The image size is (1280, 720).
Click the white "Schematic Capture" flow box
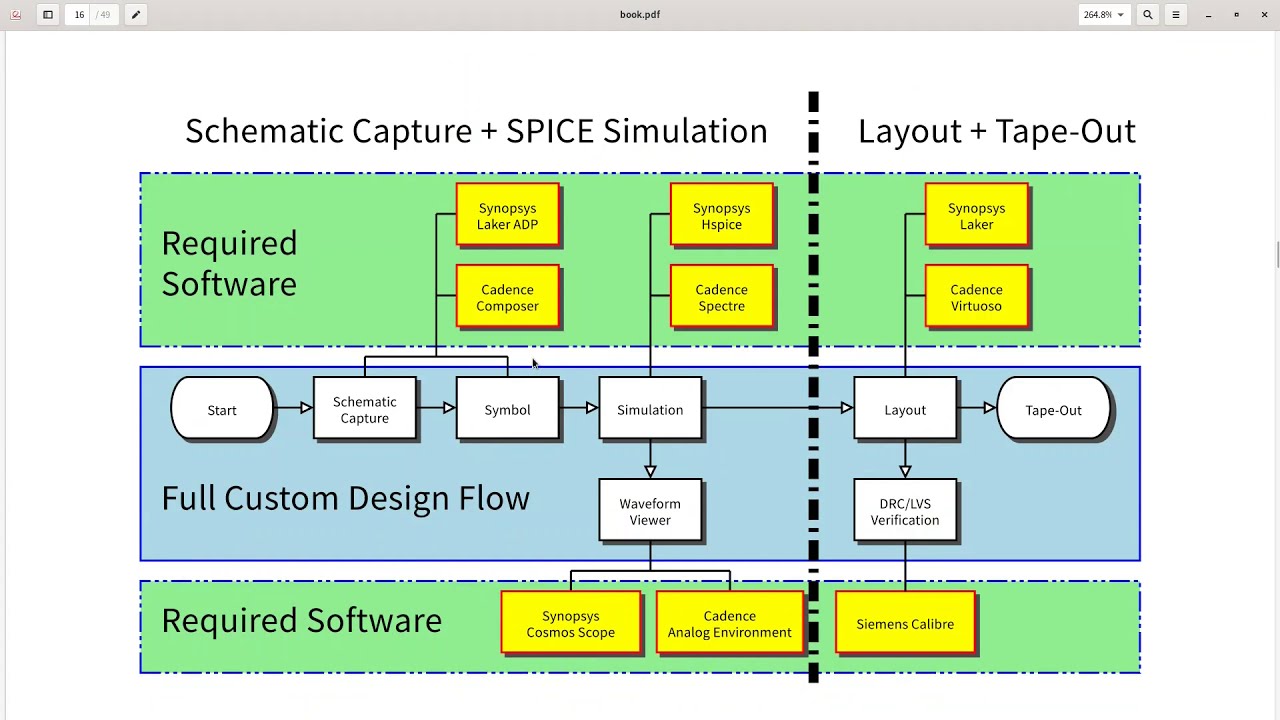[364, 409]
